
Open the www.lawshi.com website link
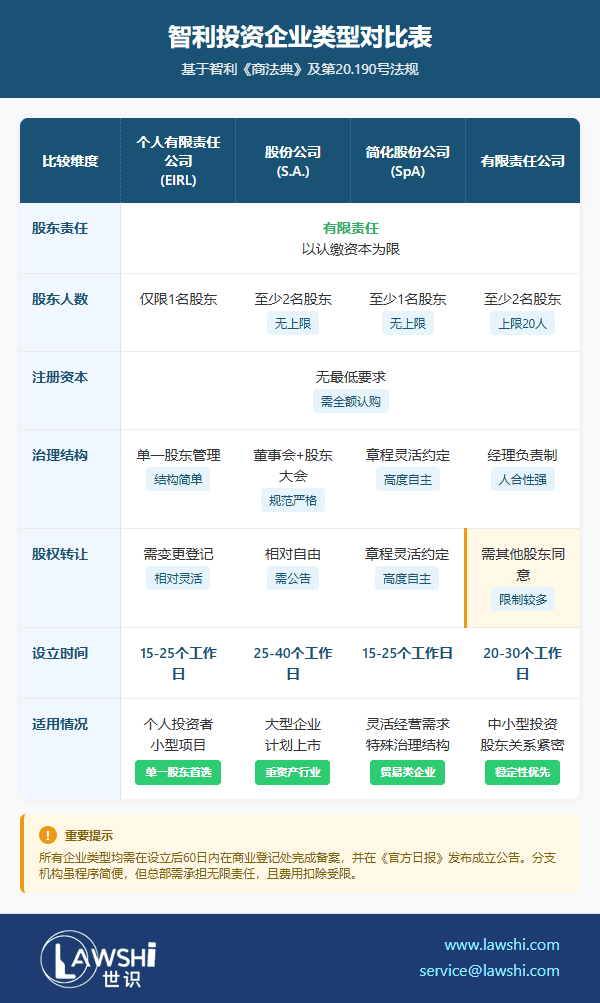501,944
